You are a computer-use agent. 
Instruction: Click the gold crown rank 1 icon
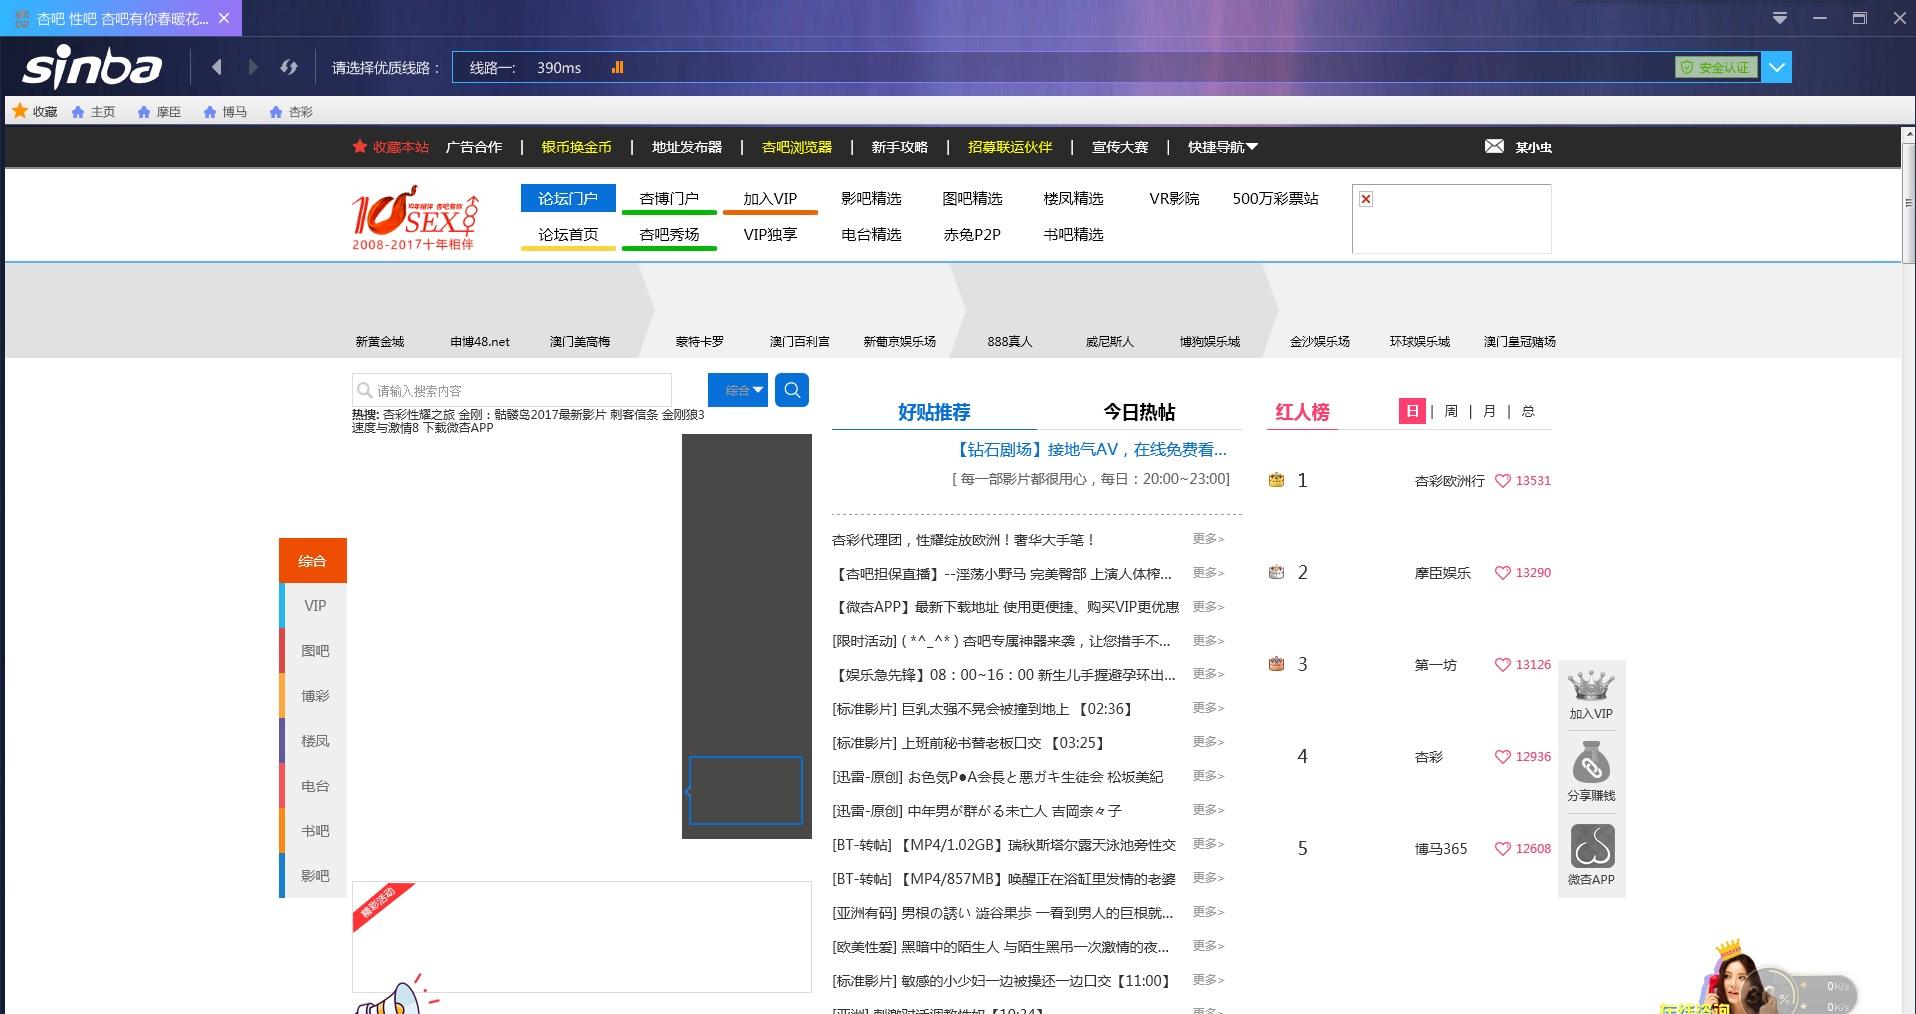(1276, 480)
